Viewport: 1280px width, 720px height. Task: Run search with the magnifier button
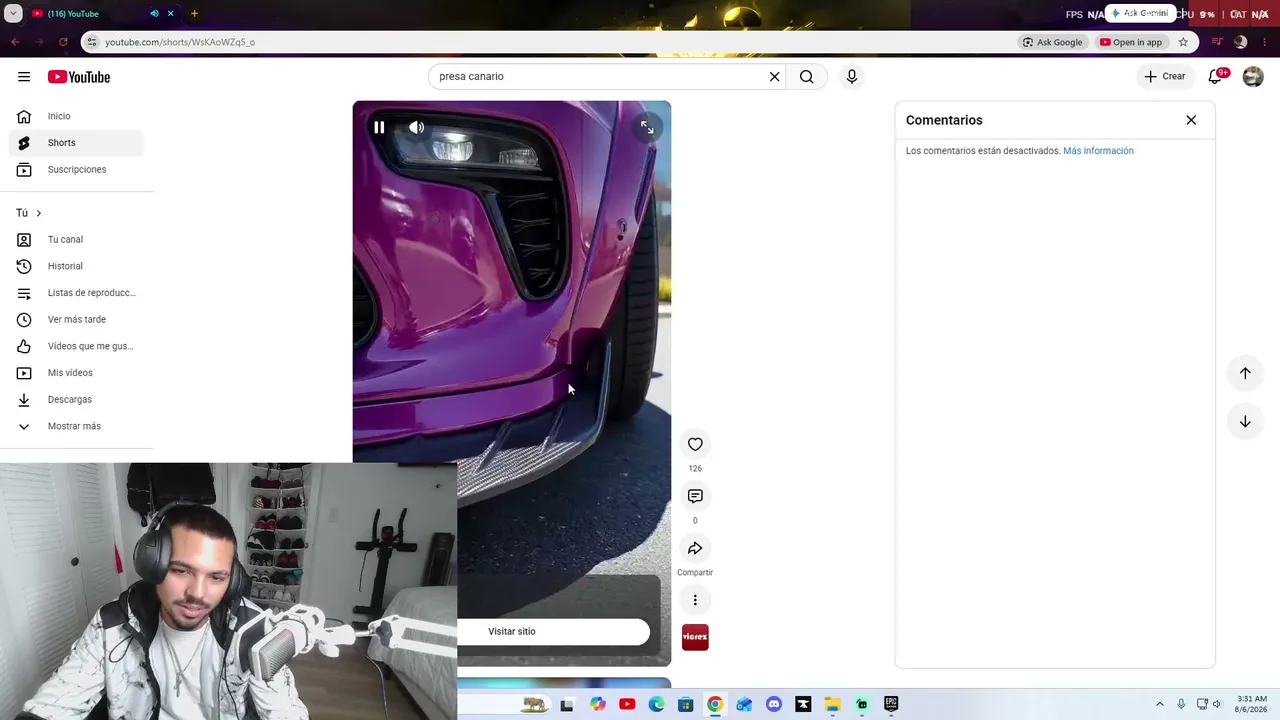click(x=807, y=77)
